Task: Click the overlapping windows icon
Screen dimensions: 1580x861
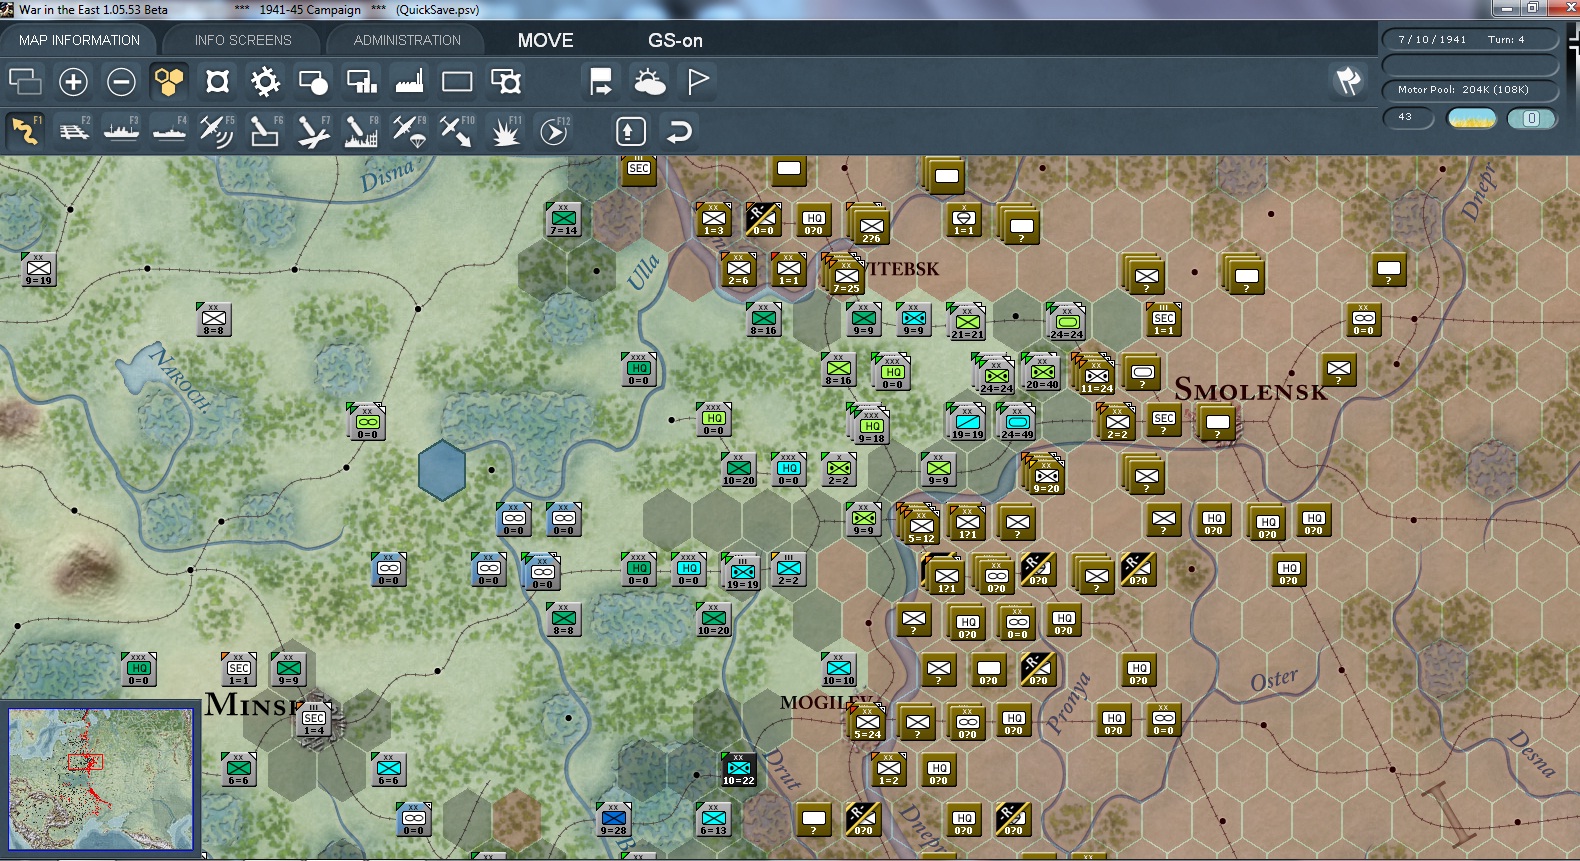Action: [x=25, y=81]
